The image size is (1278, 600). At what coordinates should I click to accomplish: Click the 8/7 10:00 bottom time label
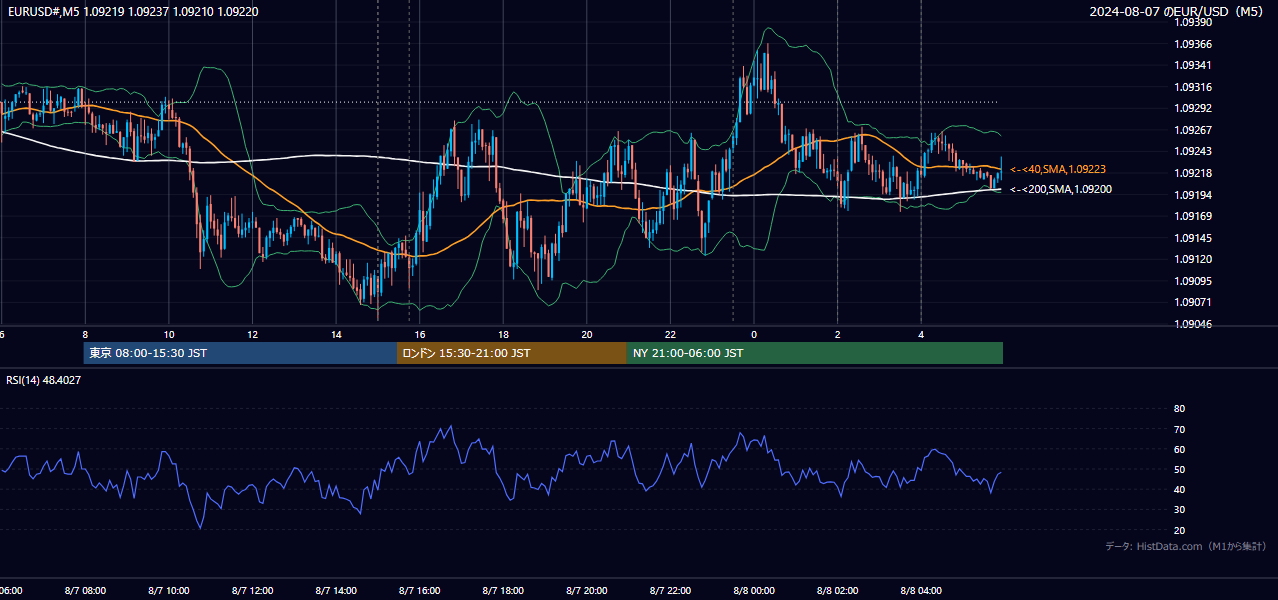169,590
